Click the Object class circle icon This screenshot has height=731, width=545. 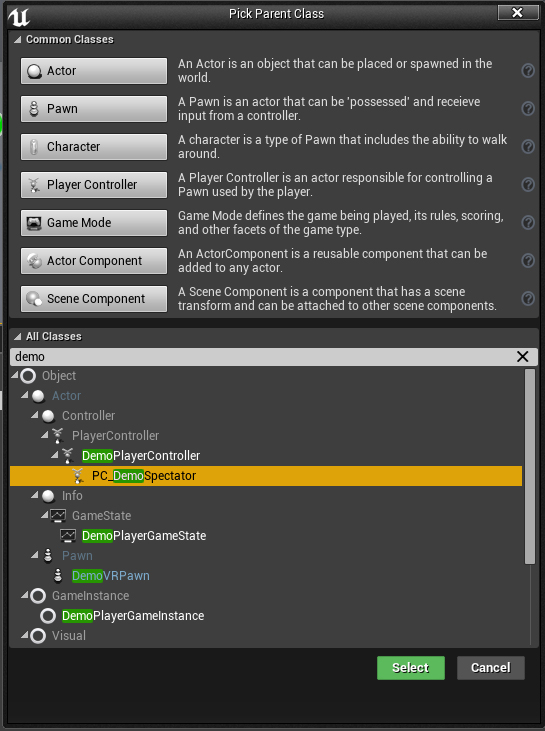coord(28,376)
